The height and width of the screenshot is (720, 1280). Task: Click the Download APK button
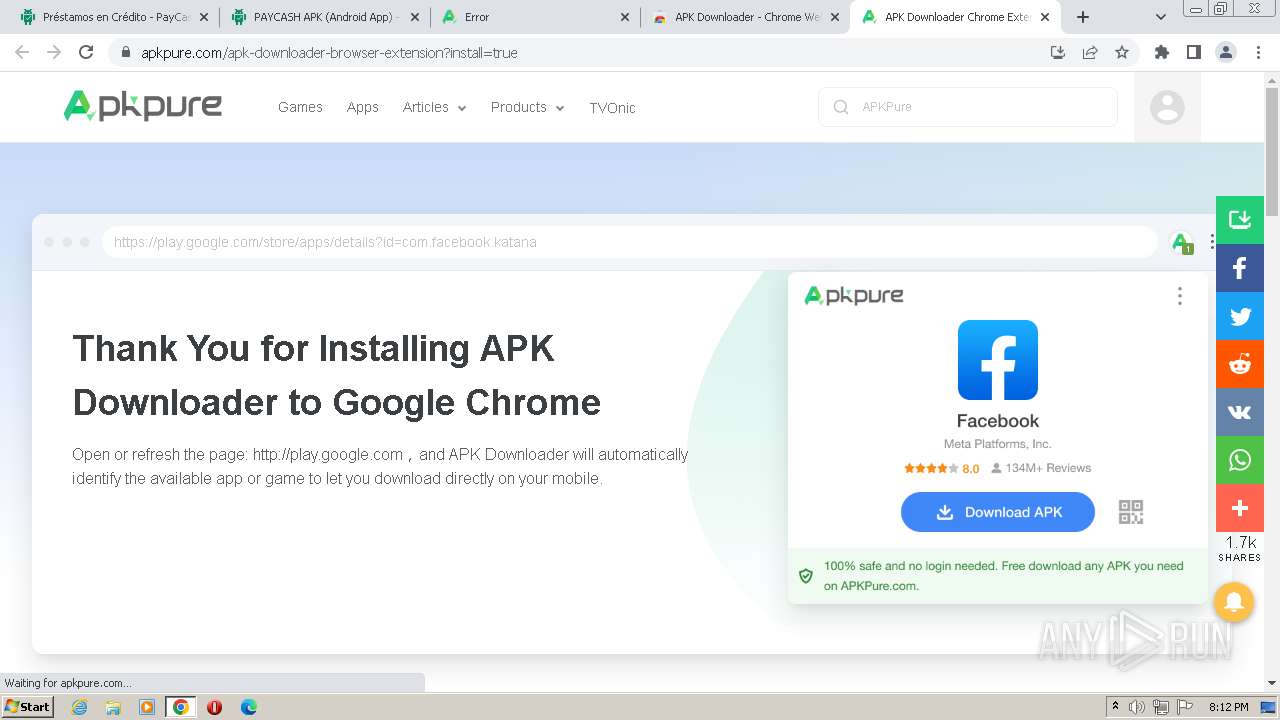point(998,512)
